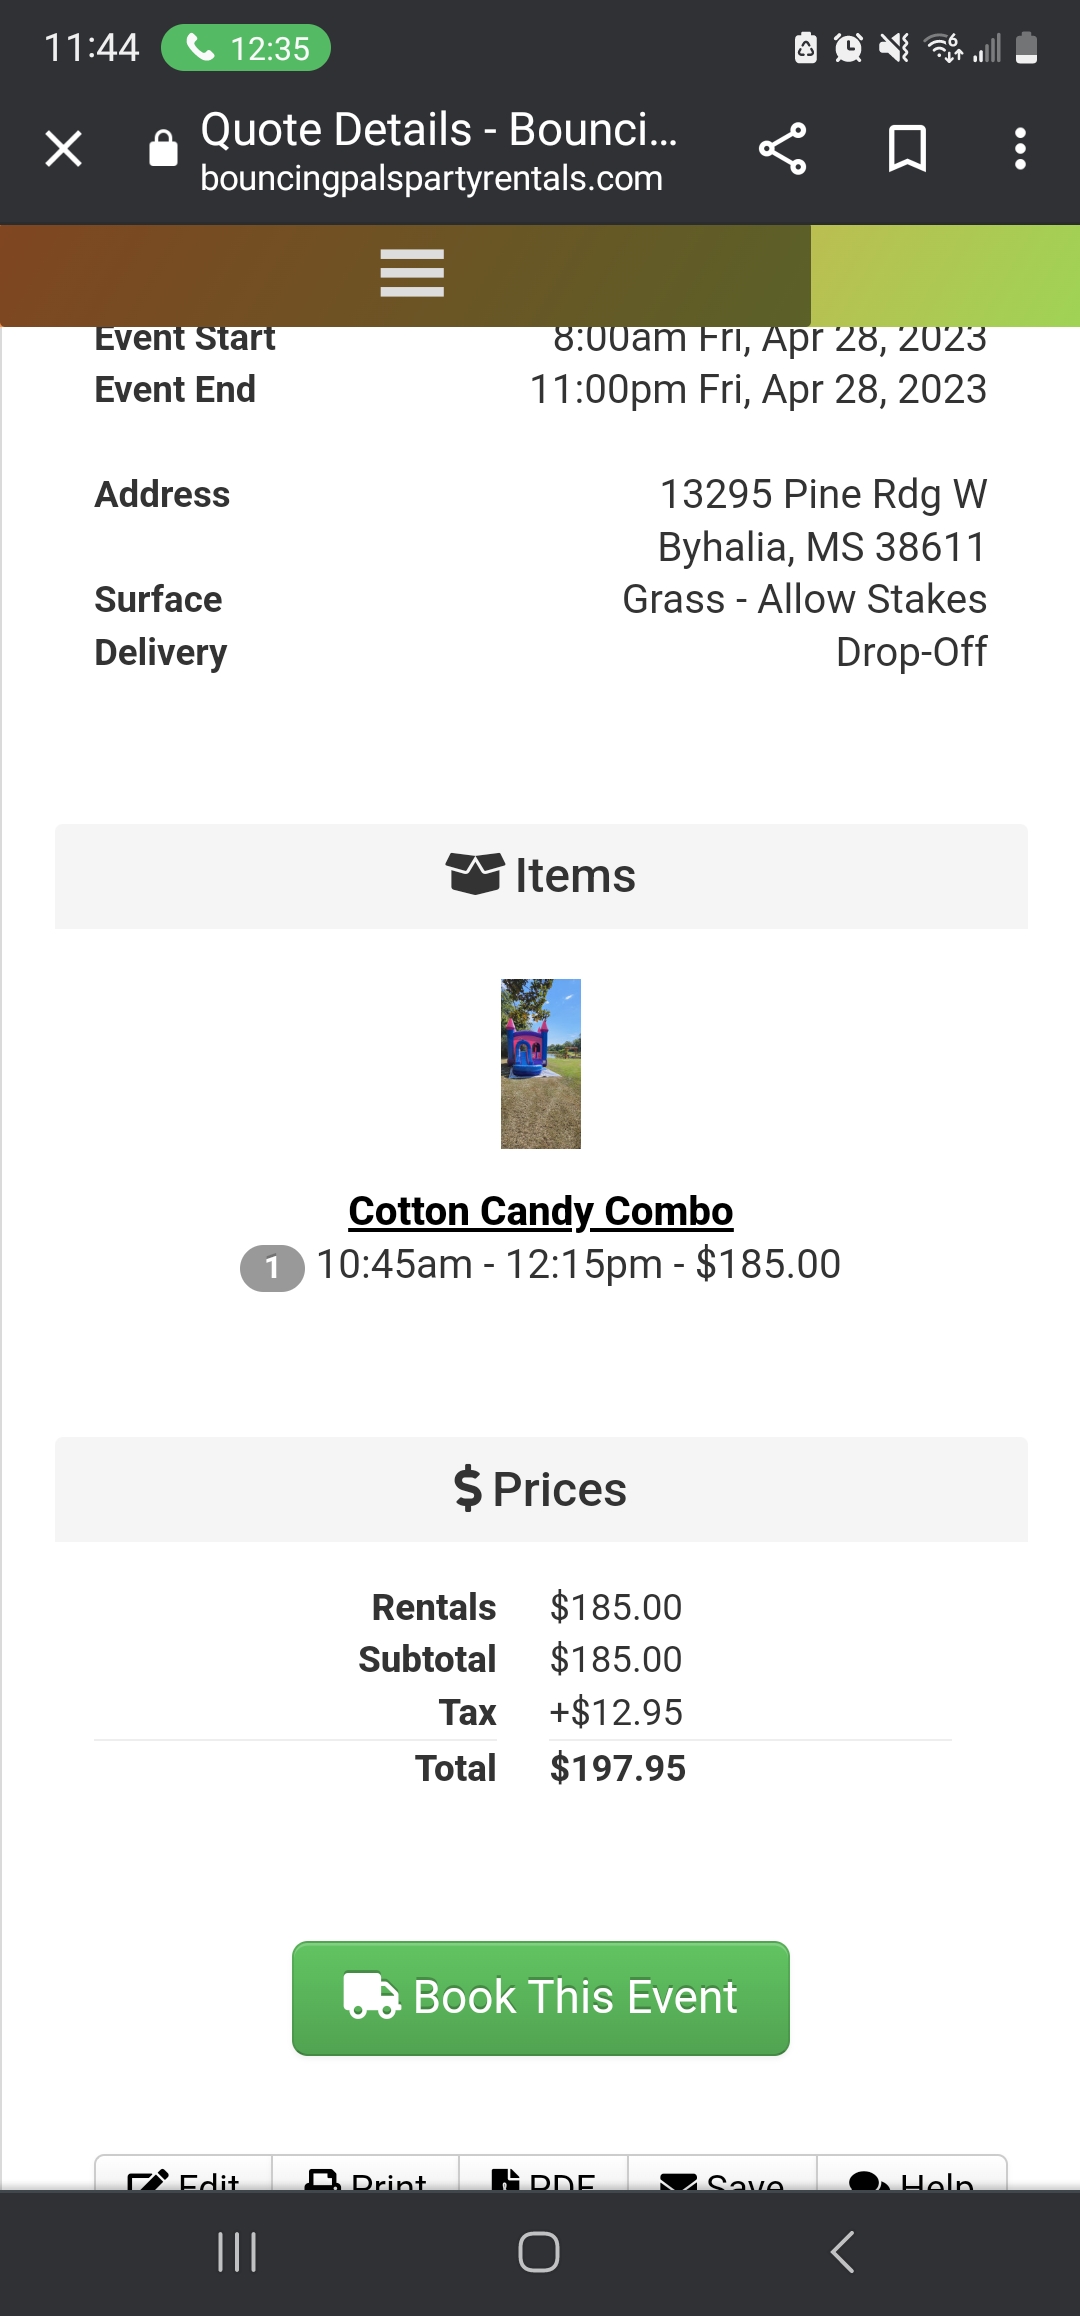Export the quote as PDF
This screenshot has height=2316, width=1080.
click(x=544, y=2178)
